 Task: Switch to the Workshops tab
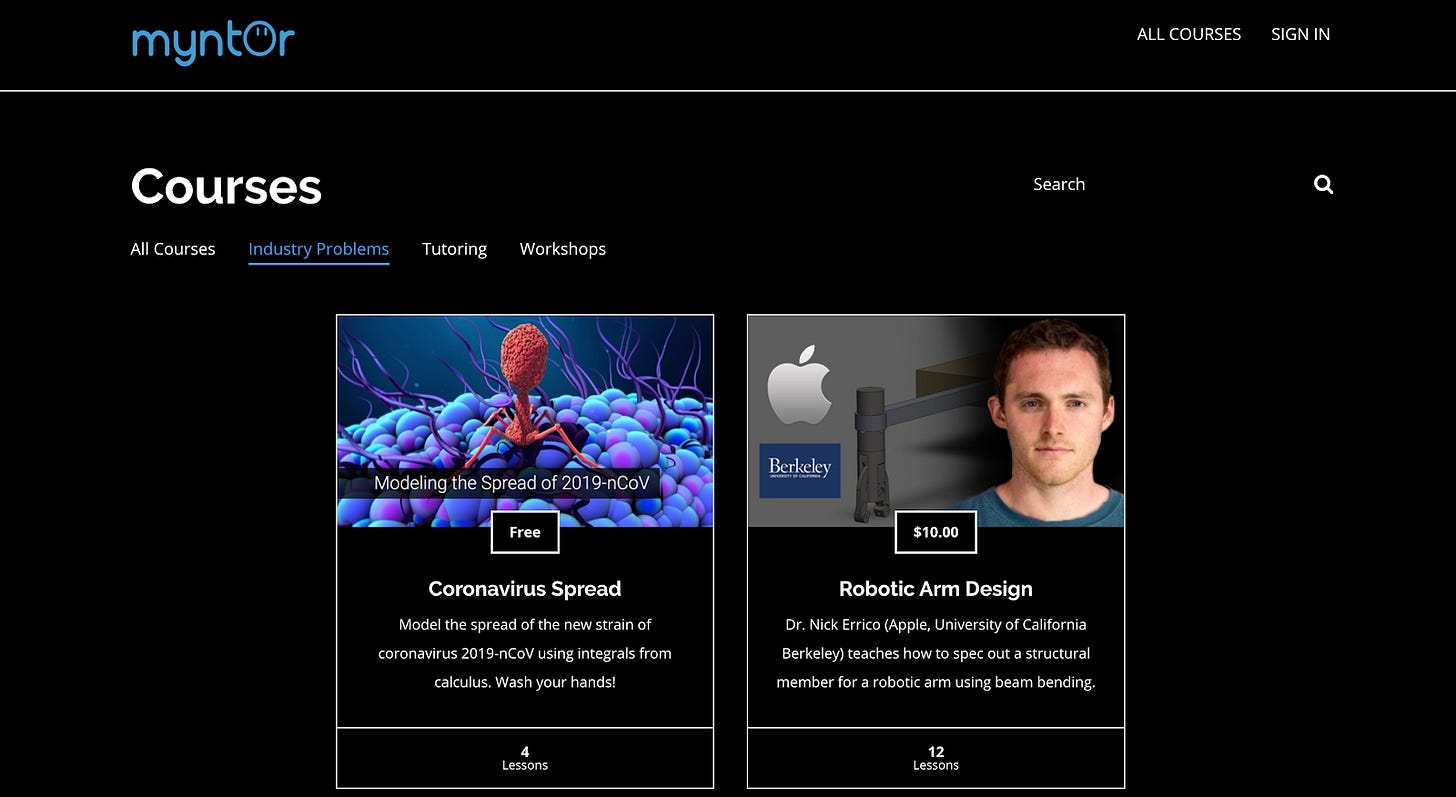point(563,249)
